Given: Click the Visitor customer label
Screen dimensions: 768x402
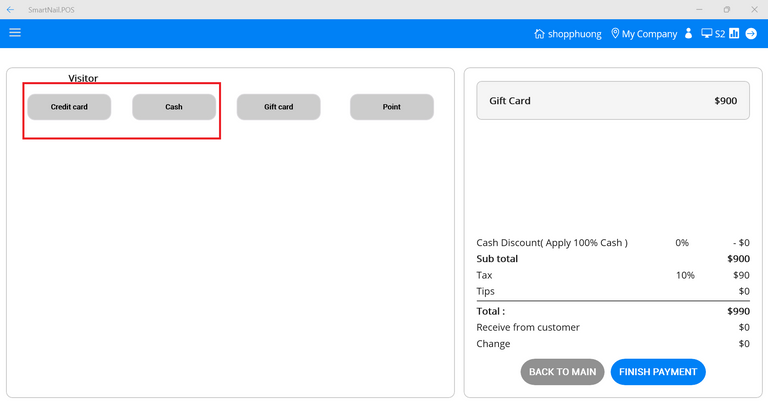Looking at the screenshot, I should click(83, 78).
